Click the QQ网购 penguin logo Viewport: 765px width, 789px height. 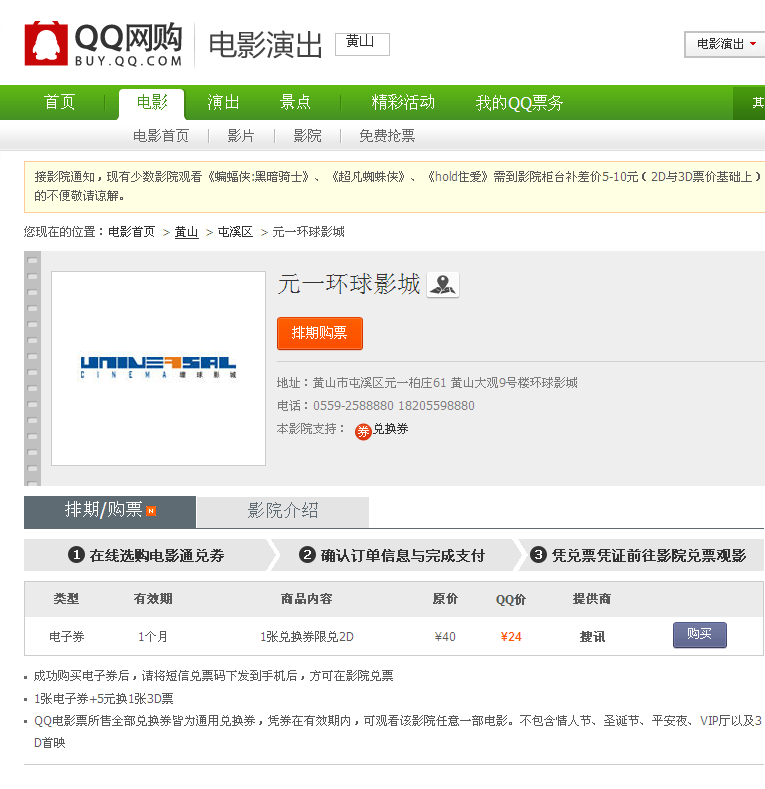pyautogui.click(x=46, y=43)
